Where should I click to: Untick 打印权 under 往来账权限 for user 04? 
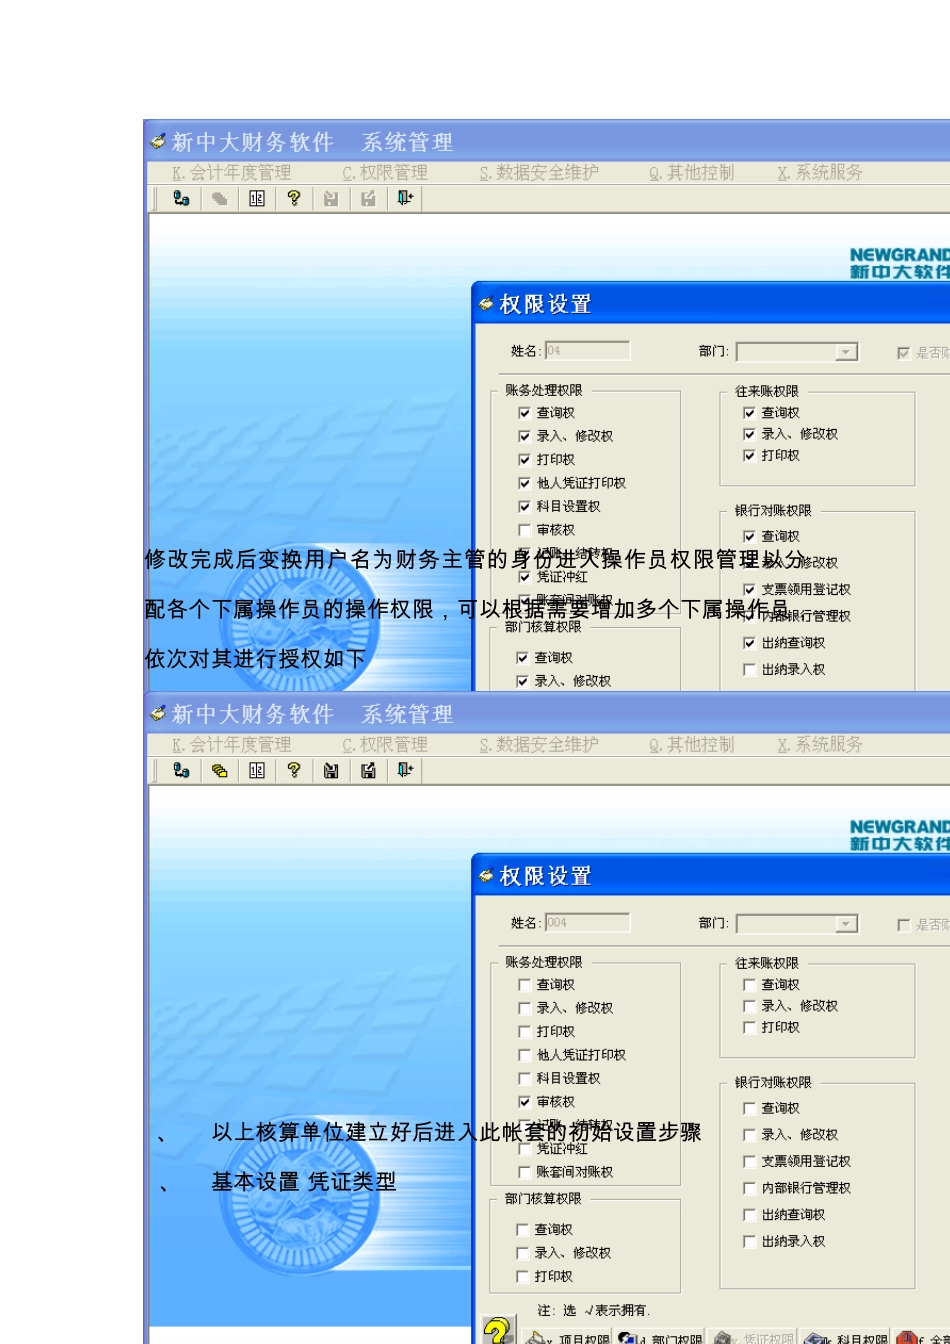749,456
